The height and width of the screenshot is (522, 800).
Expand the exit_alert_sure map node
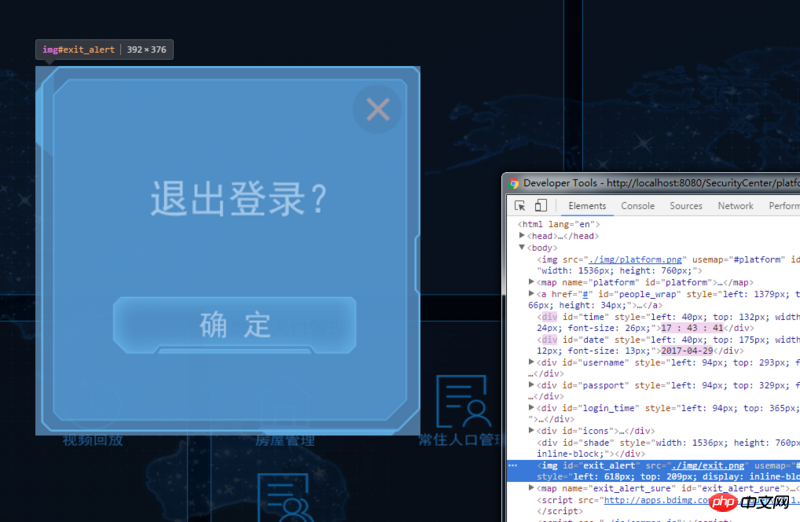[x=531, y=488]
